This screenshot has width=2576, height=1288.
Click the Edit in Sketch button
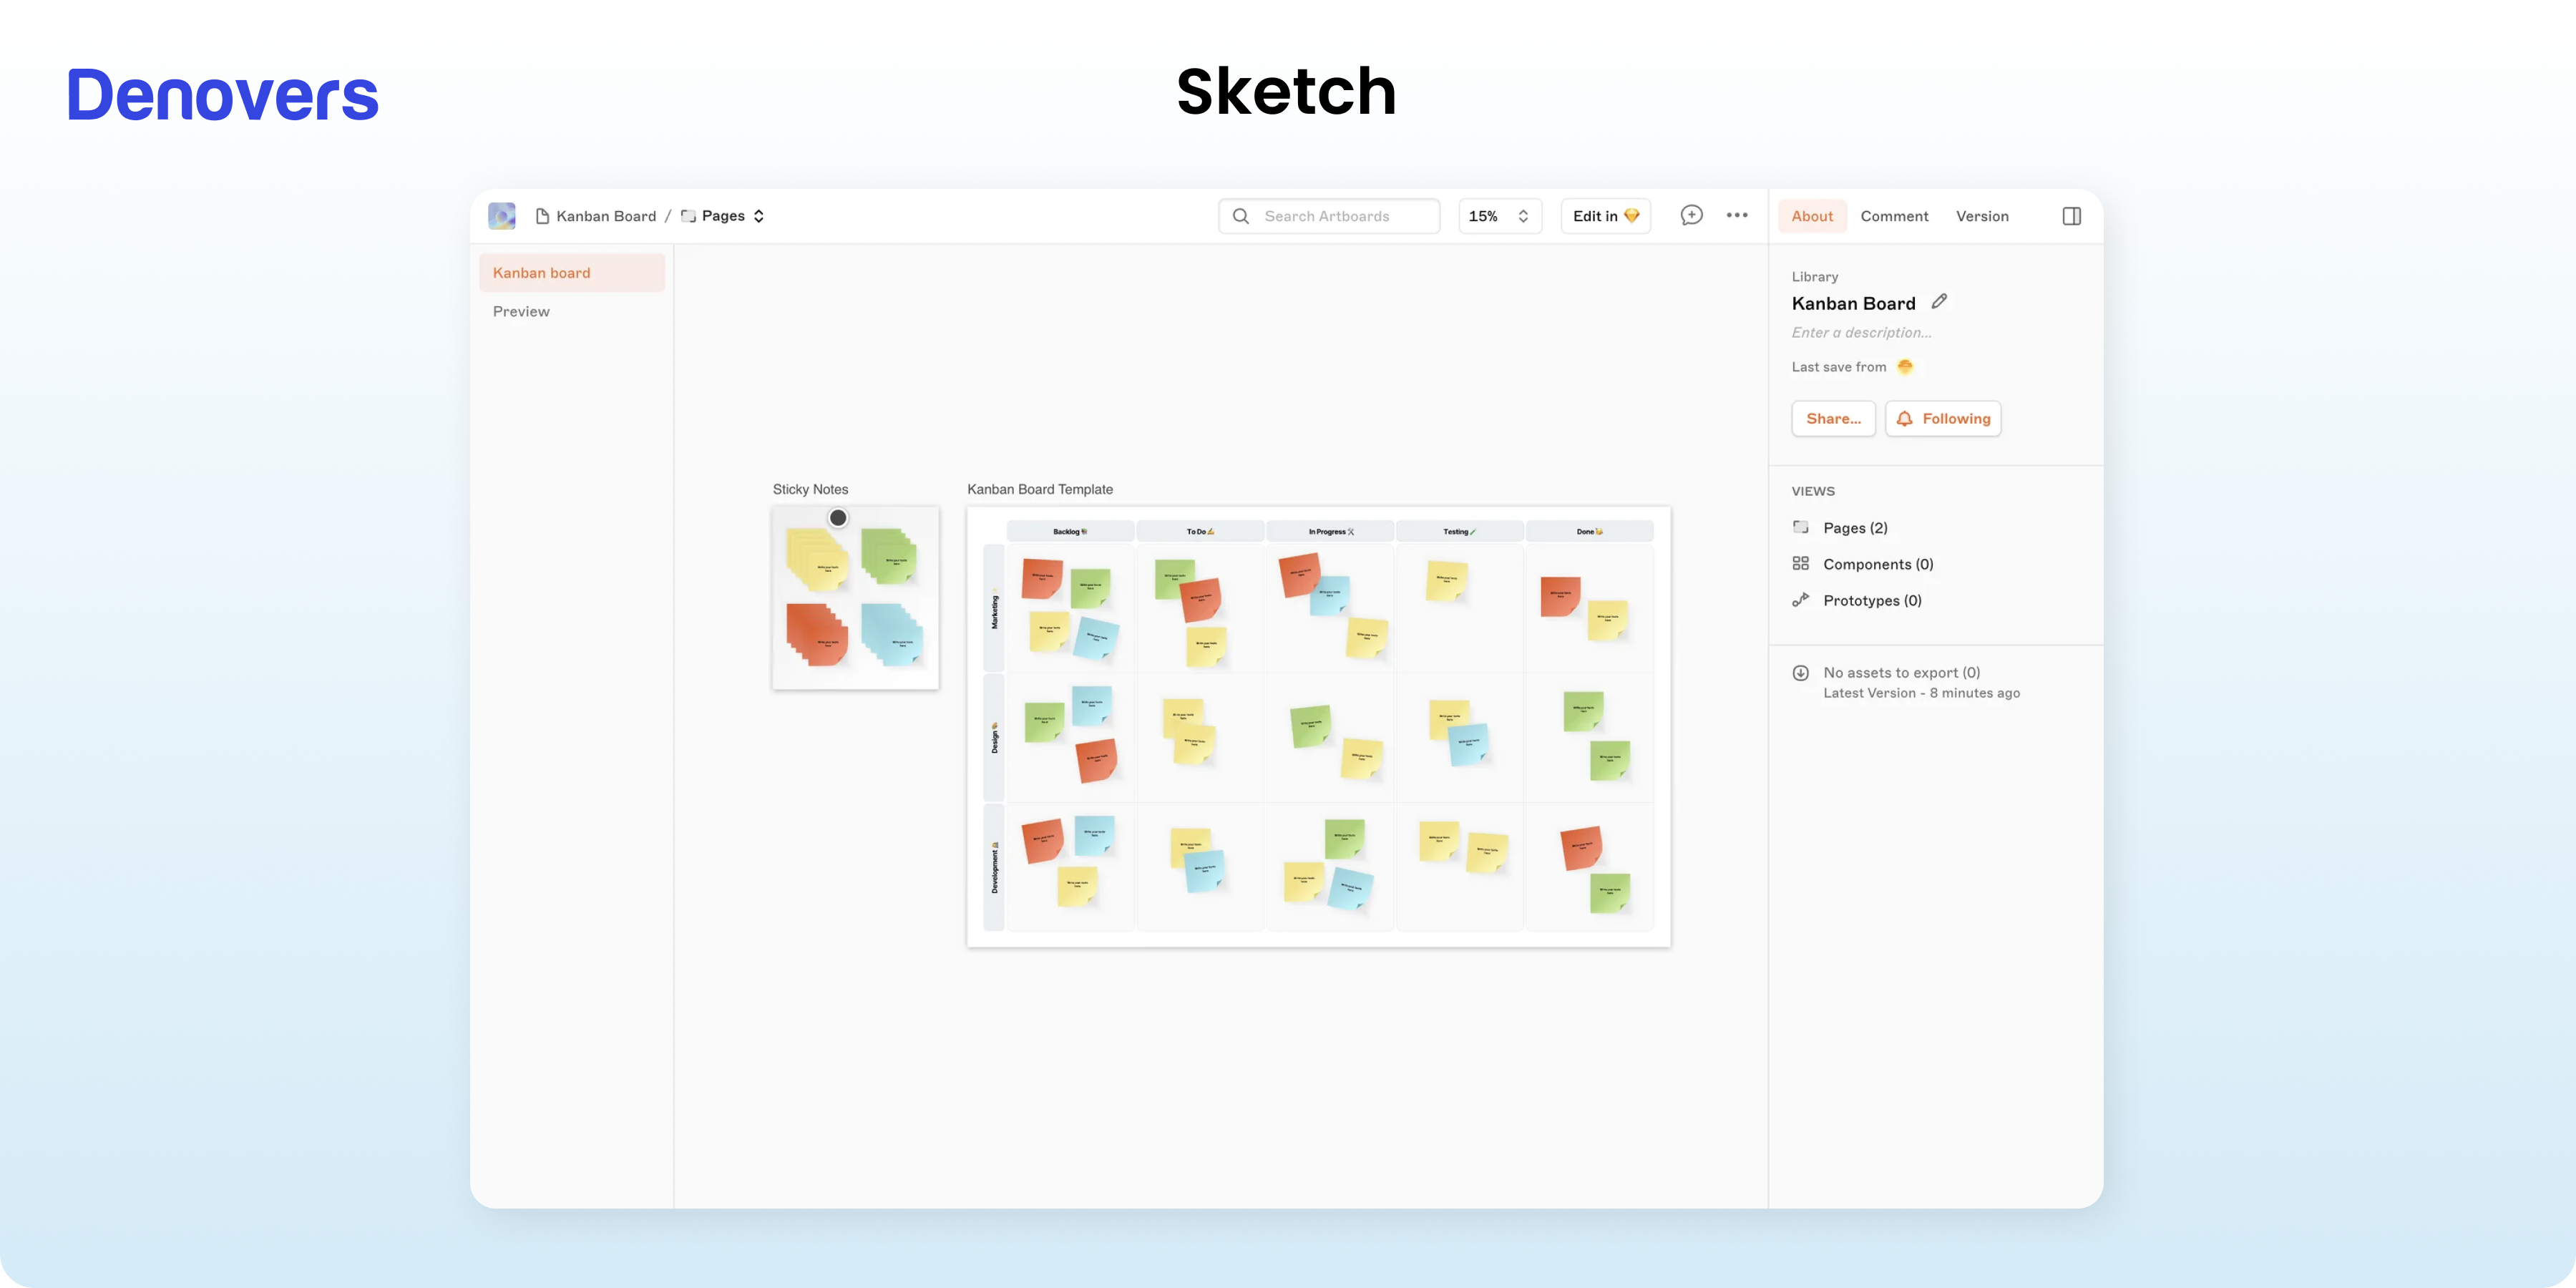[1606, 216]
